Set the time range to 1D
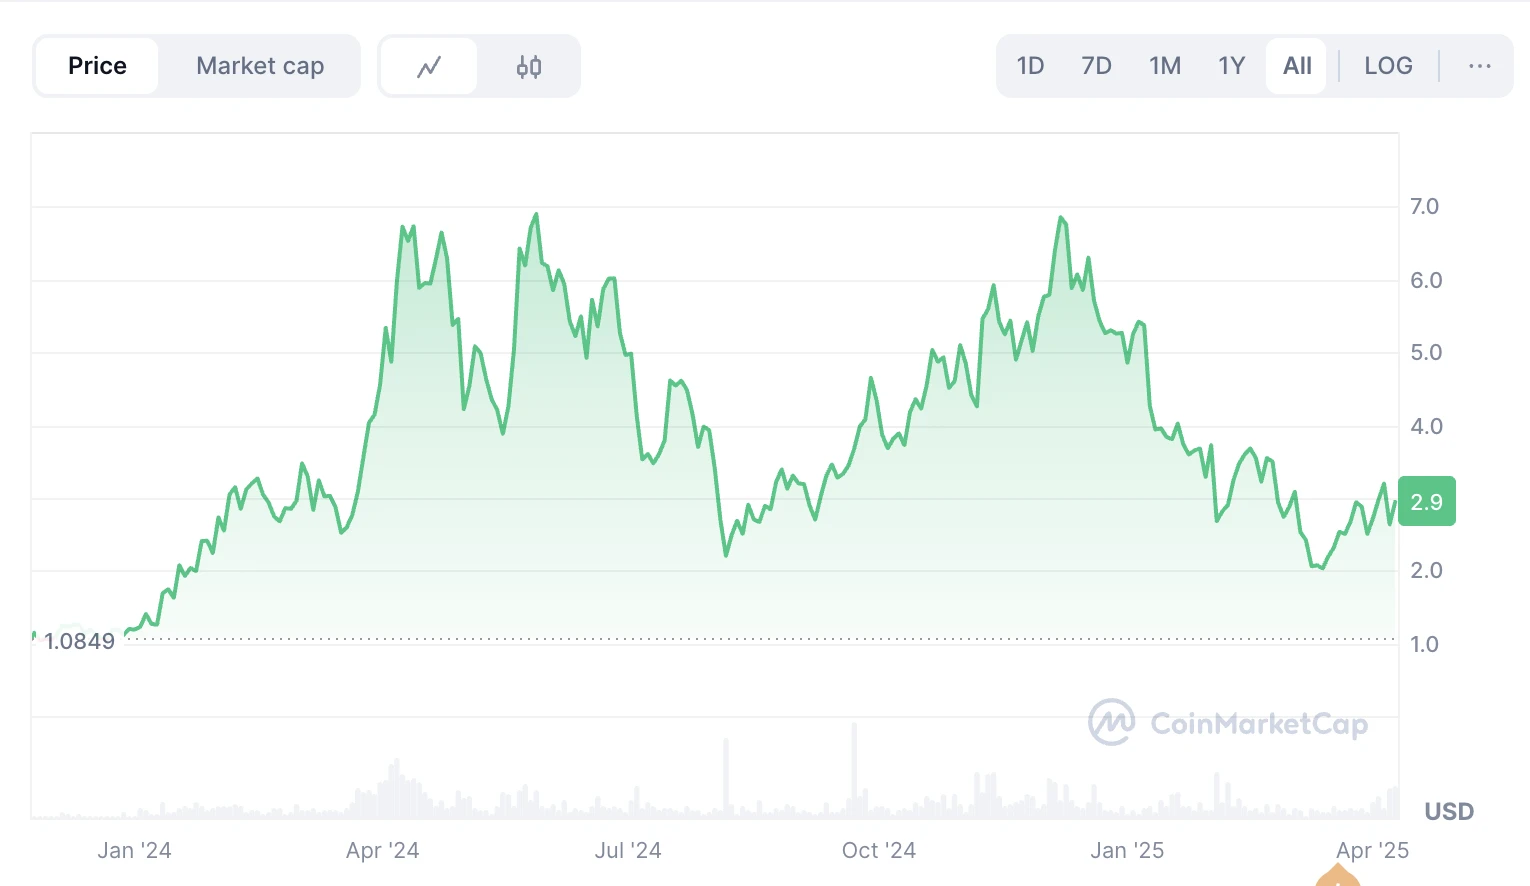 (x=1030, y=66)
